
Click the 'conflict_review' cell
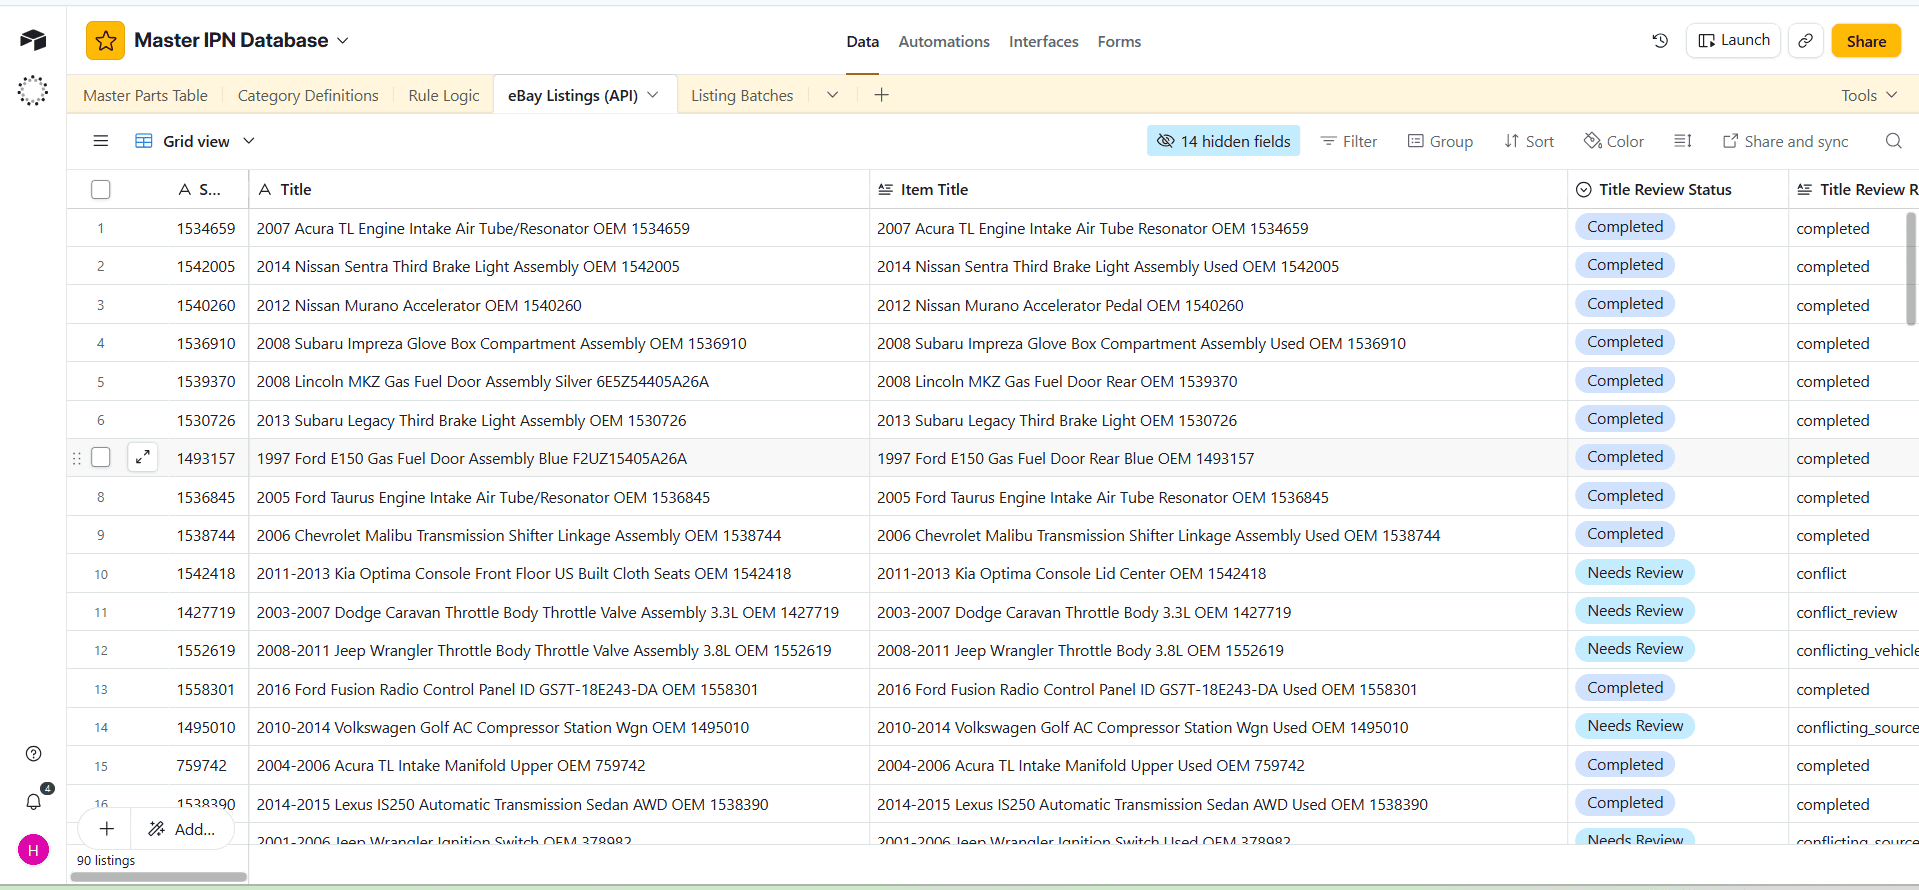1853,612
